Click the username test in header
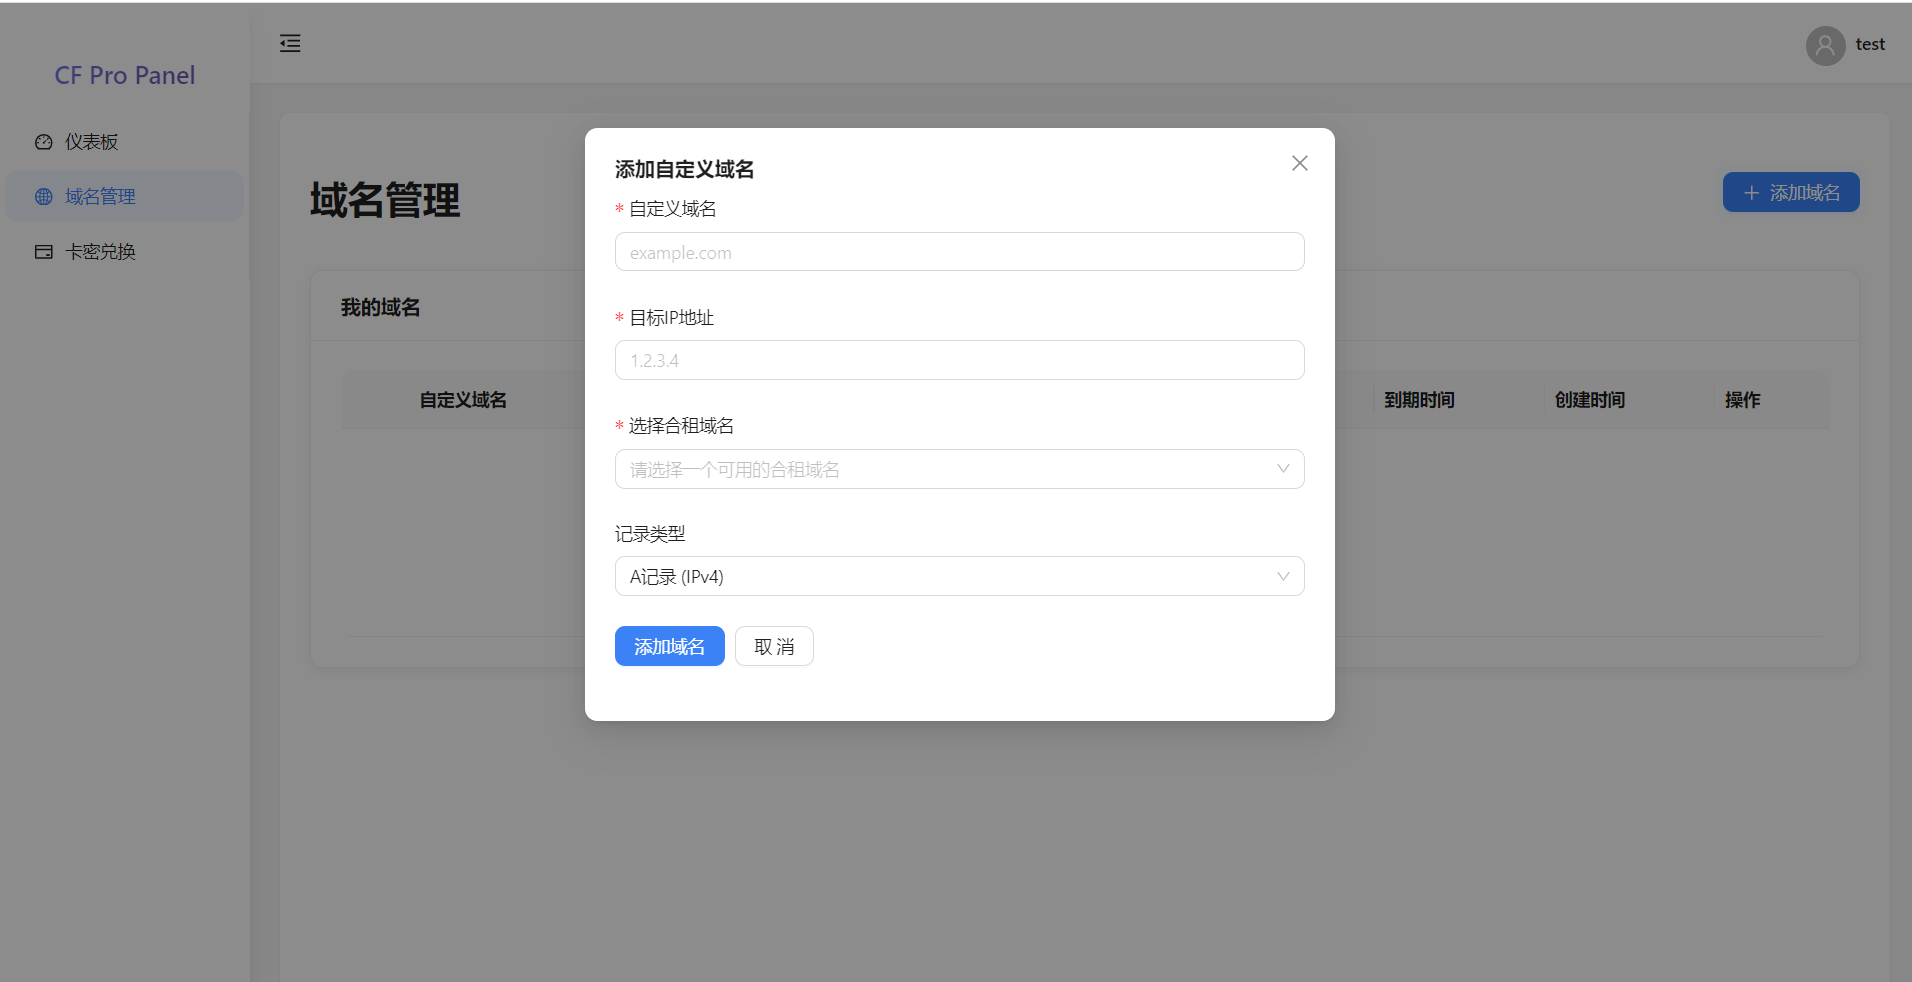This screenshot has width=1912, height=982. [1869, 44]
